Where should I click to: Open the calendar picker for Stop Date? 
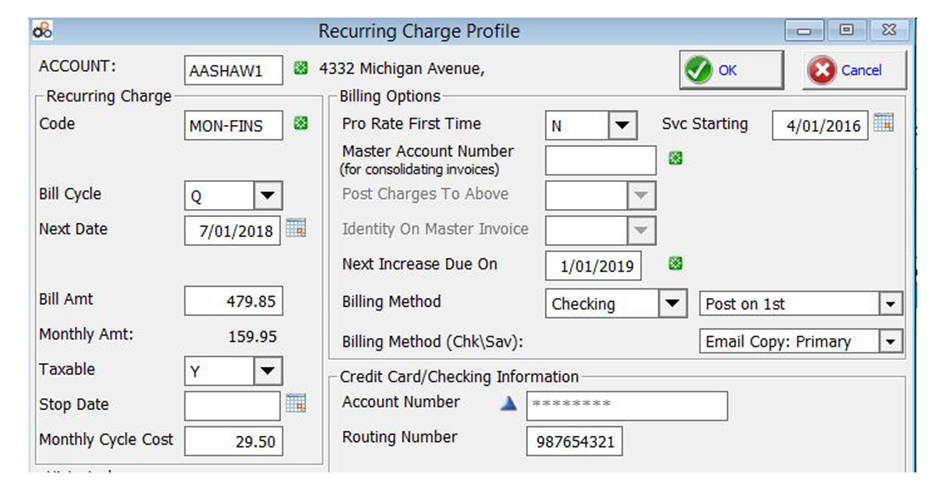pos(296,403)
